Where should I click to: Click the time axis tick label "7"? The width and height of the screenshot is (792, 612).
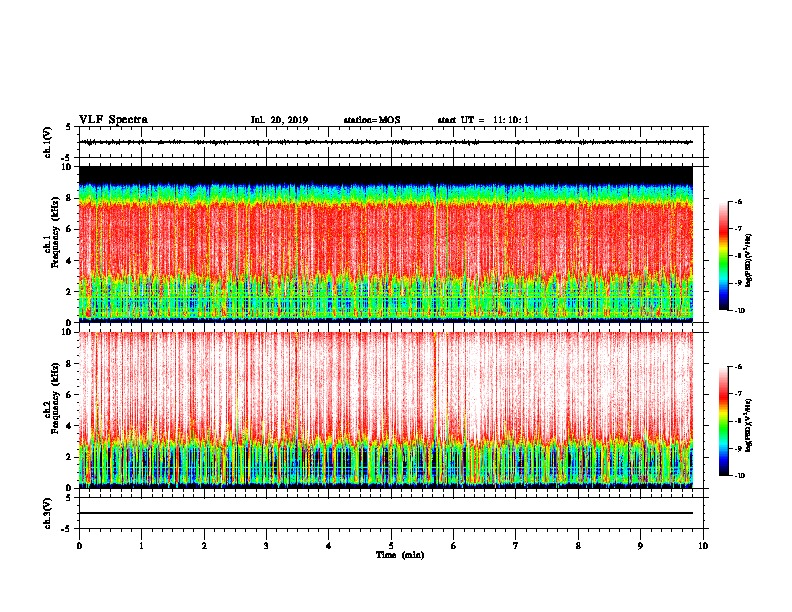coord(516,546)
